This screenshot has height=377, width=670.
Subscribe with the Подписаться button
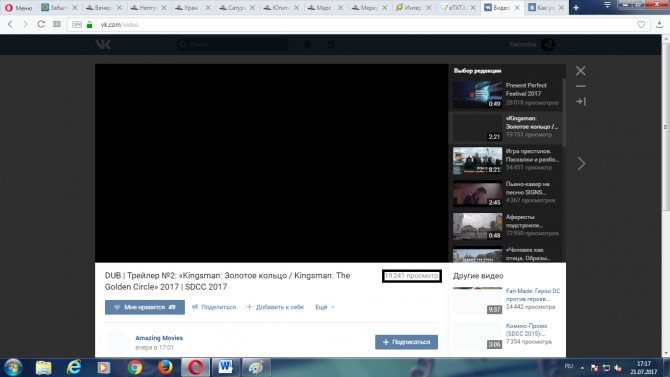[x=406, y=342]
